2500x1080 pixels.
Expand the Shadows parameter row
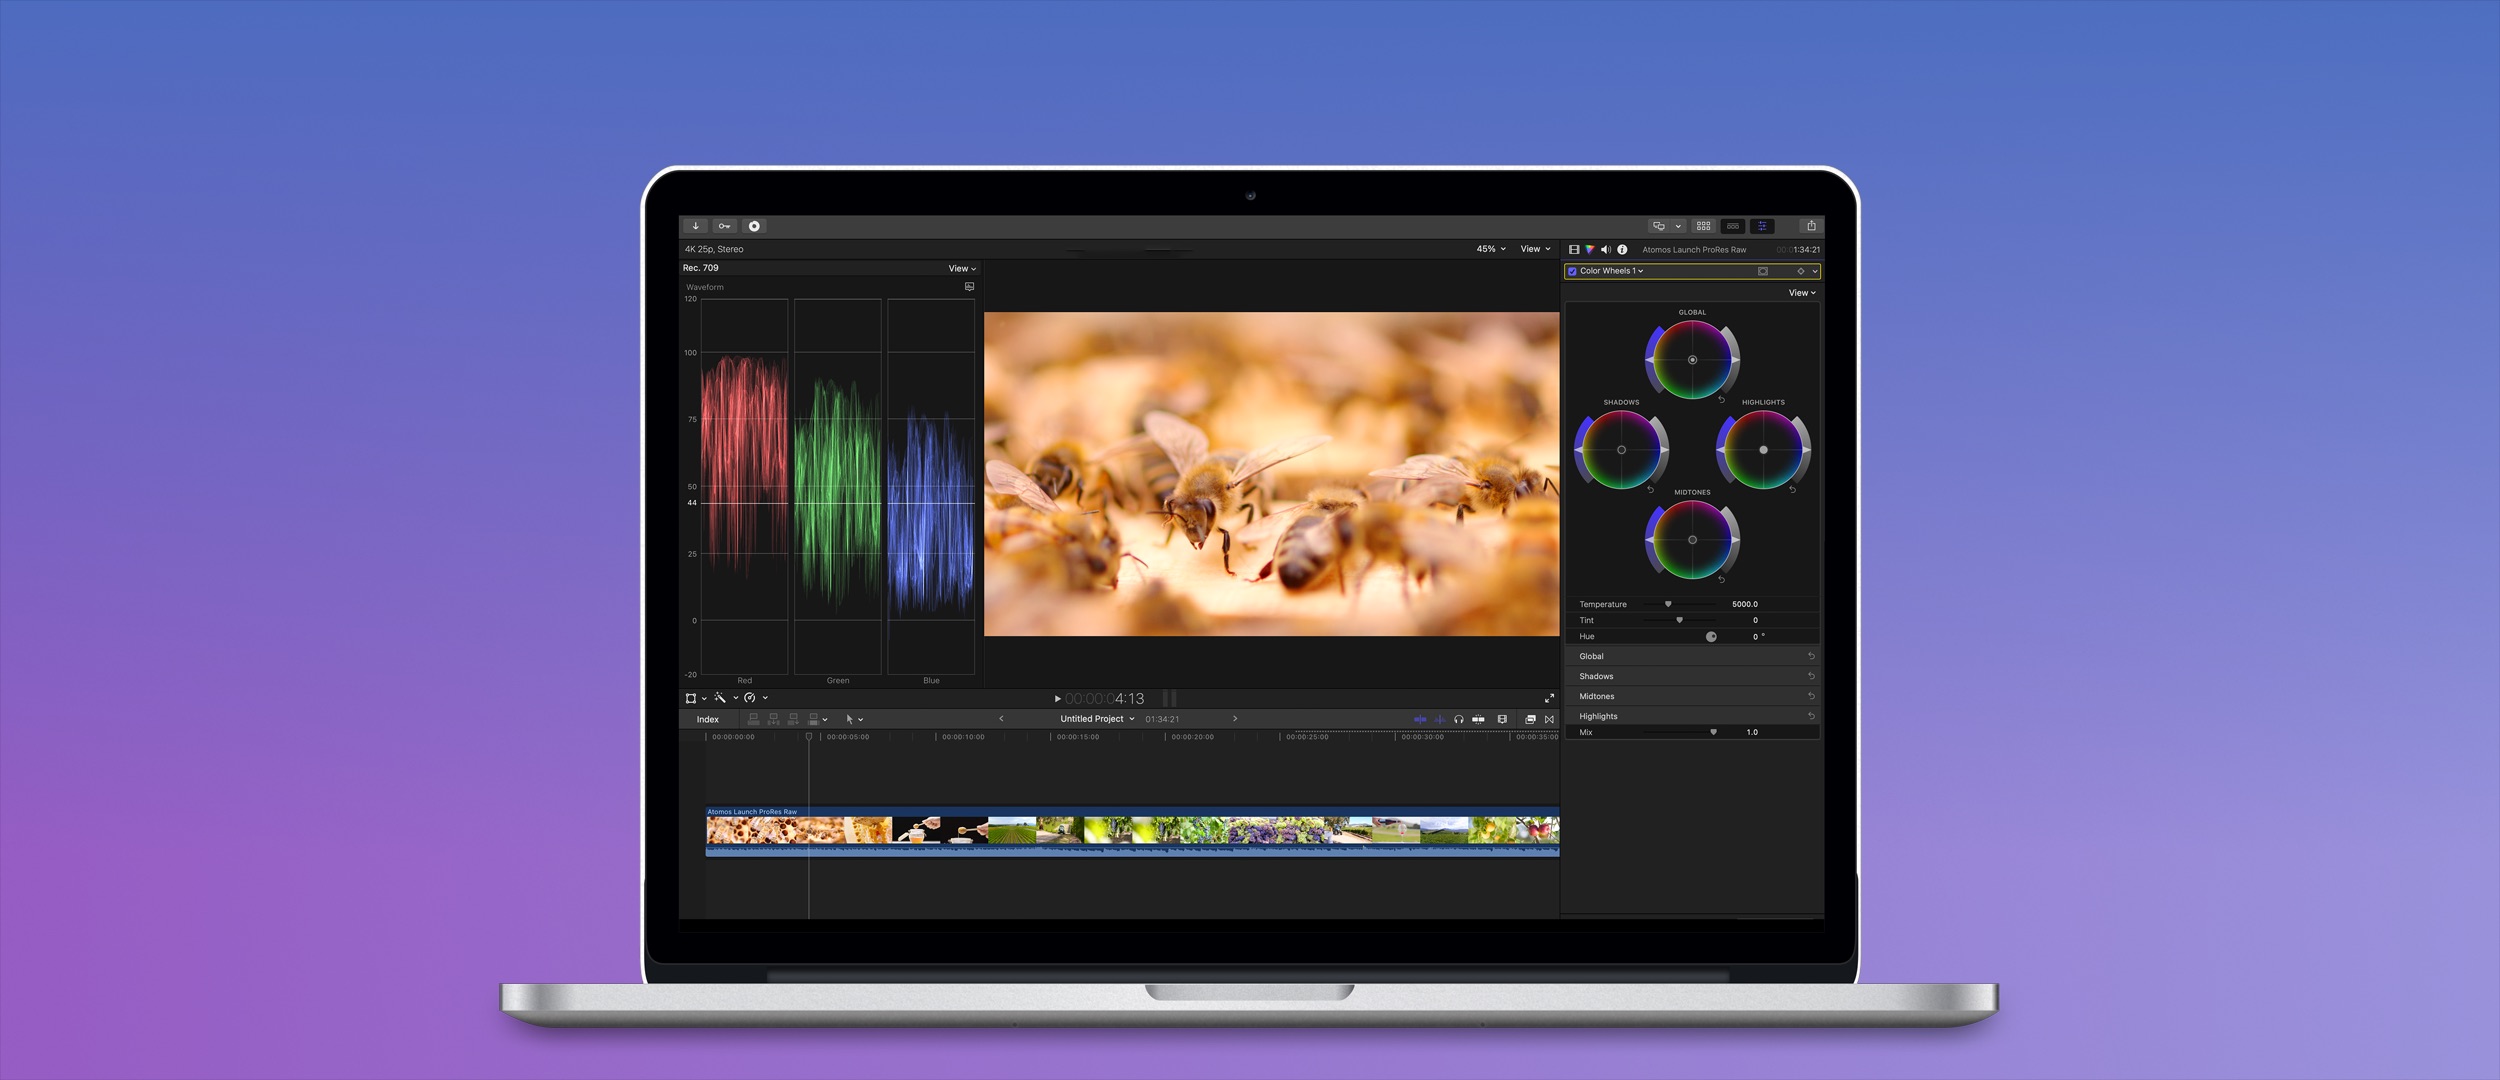click(x=1596, y=676)
